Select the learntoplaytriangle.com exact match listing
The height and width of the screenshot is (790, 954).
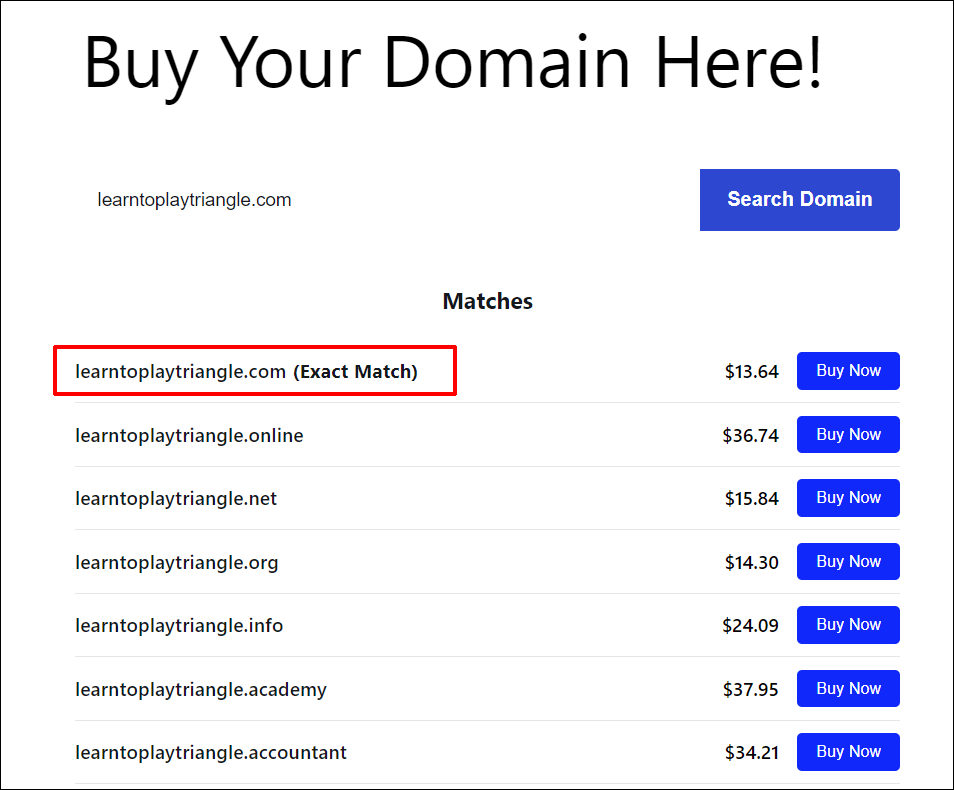click(x=246, y=370)
